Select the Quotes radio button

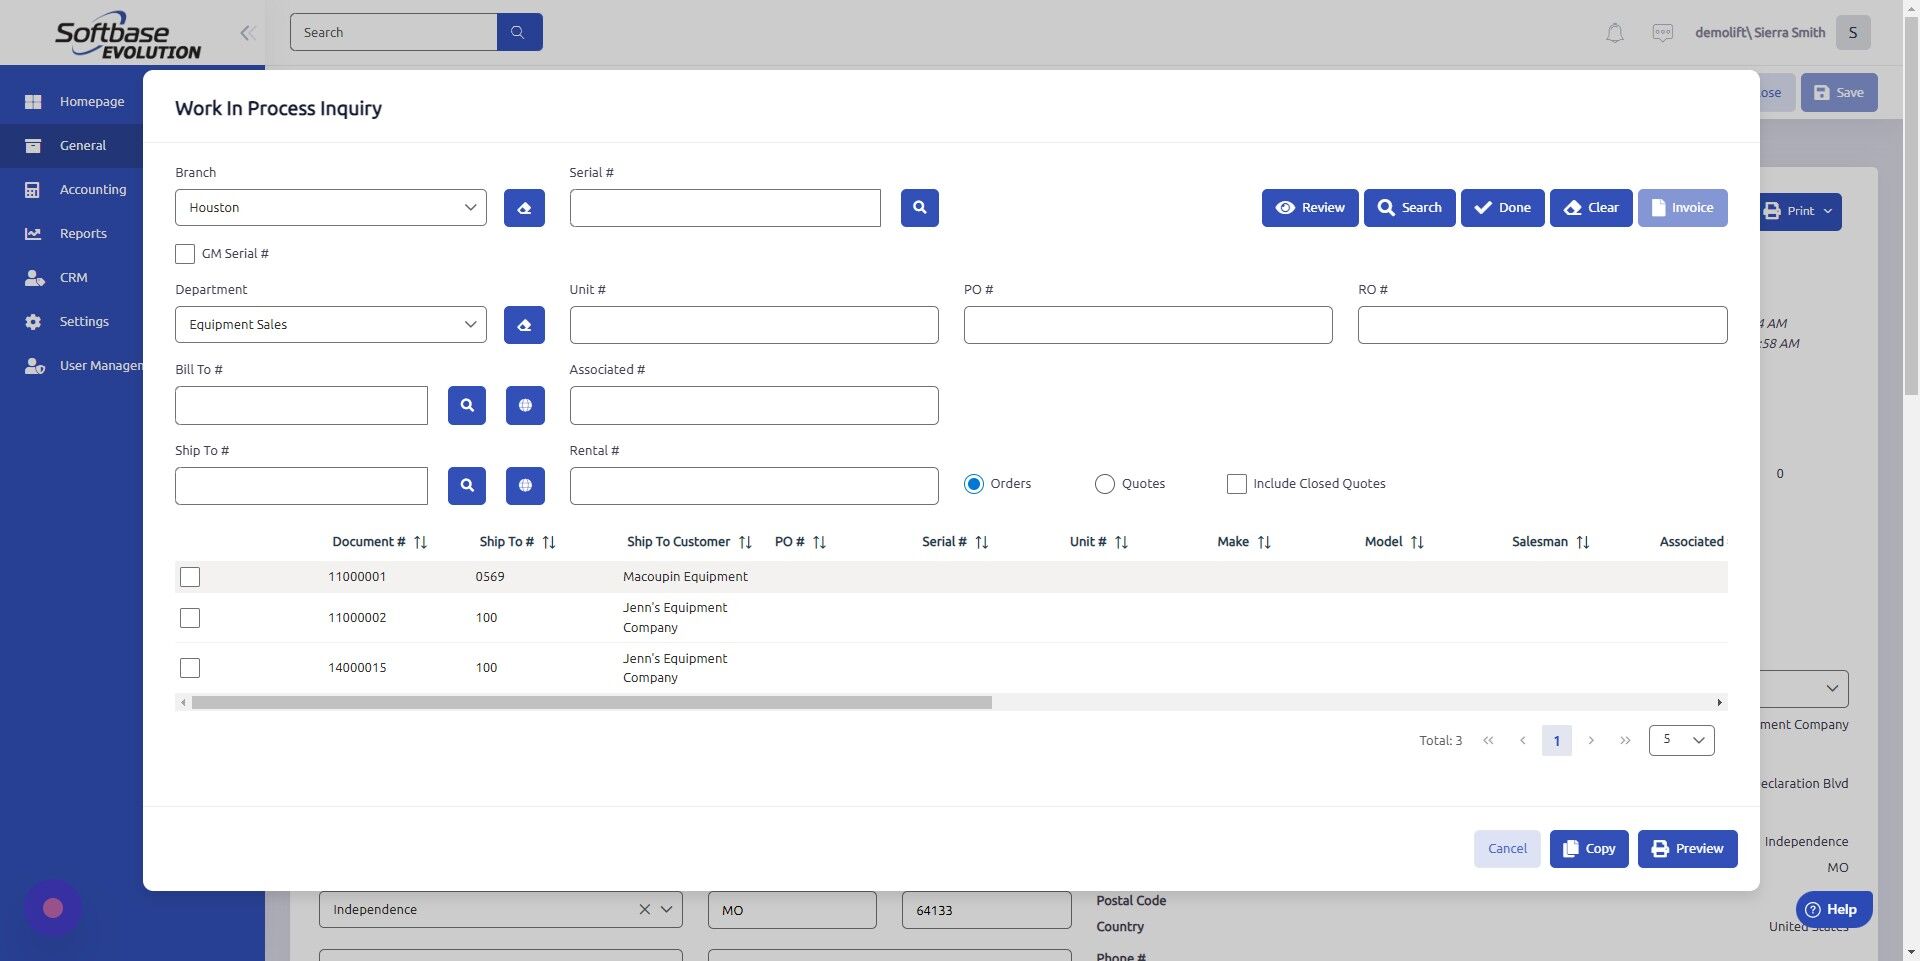click(1104, 483)
